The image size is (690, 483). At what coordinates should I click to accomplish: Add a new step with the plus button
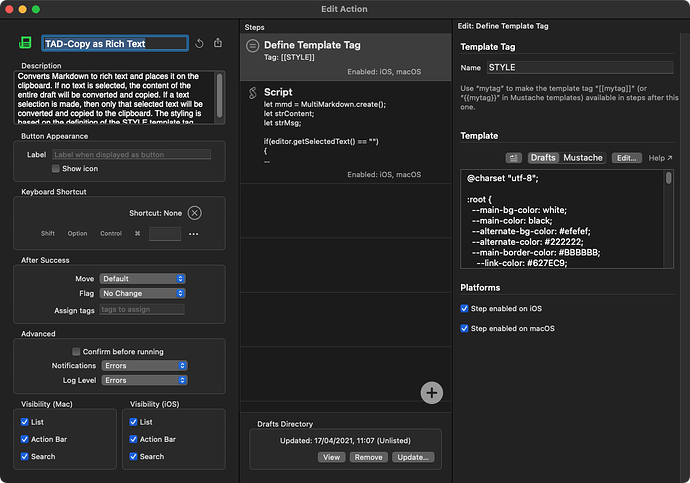[x=432, y=392]
